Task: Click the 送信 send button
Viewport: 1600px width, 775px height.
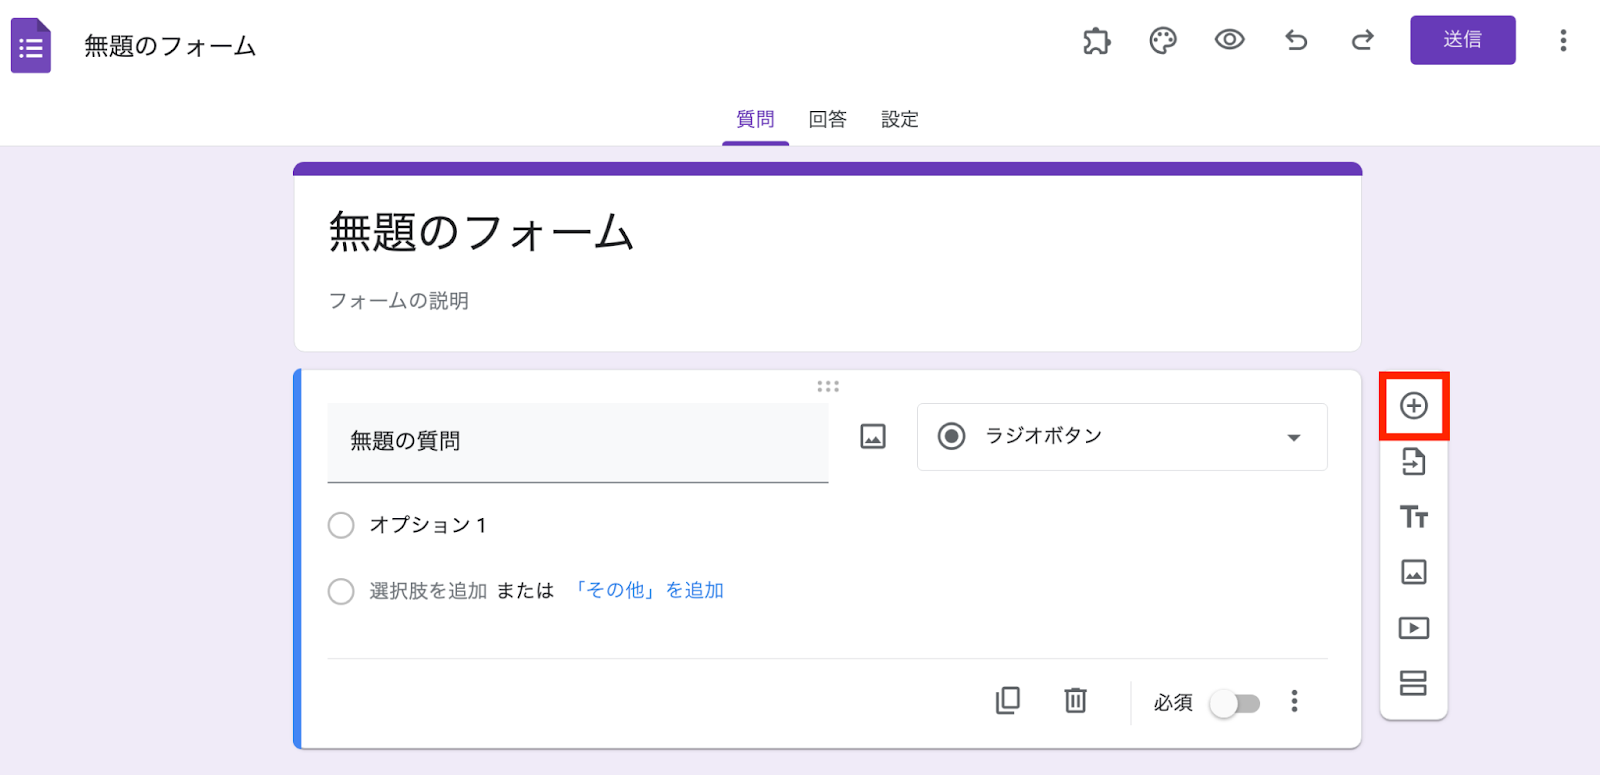Action: point(1462,40)
